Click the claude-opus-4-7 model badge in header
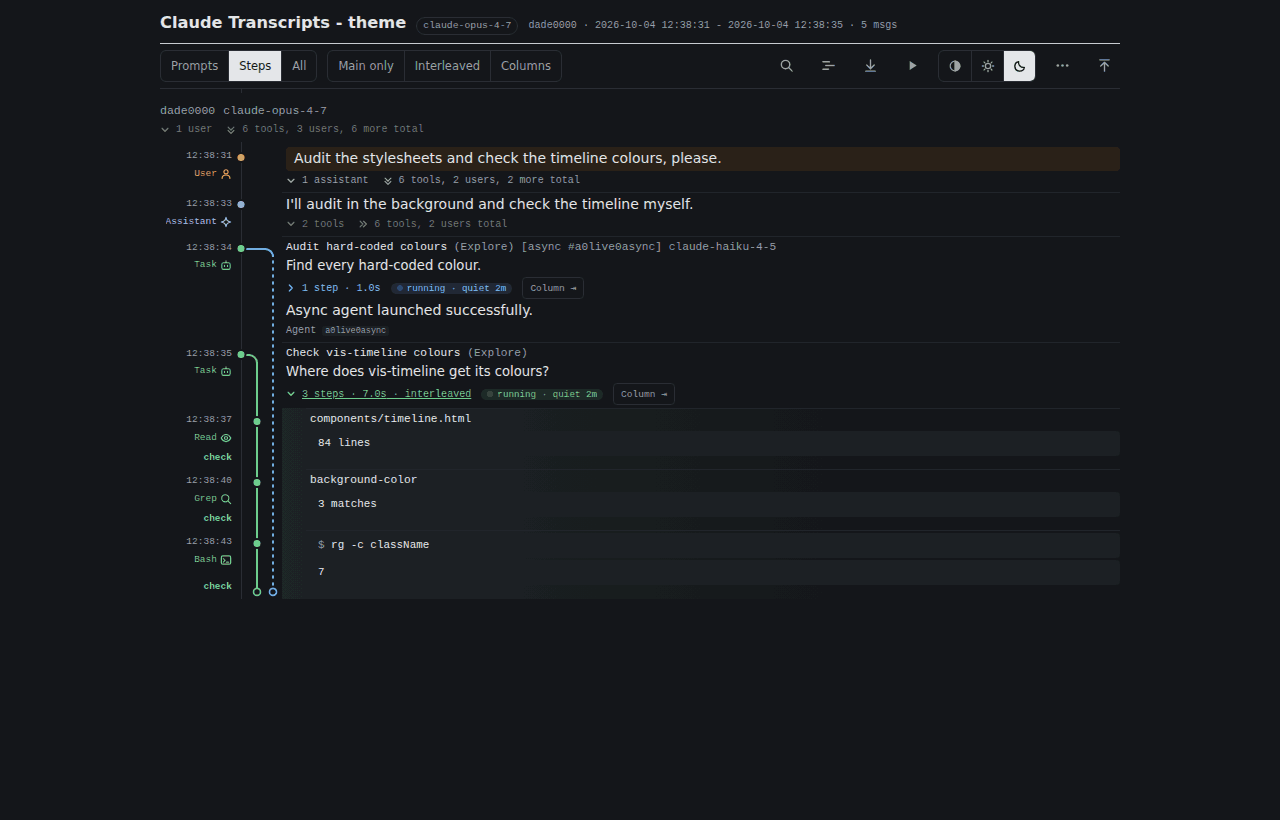This screenshot has height=820, width=1280. point(467,25)
